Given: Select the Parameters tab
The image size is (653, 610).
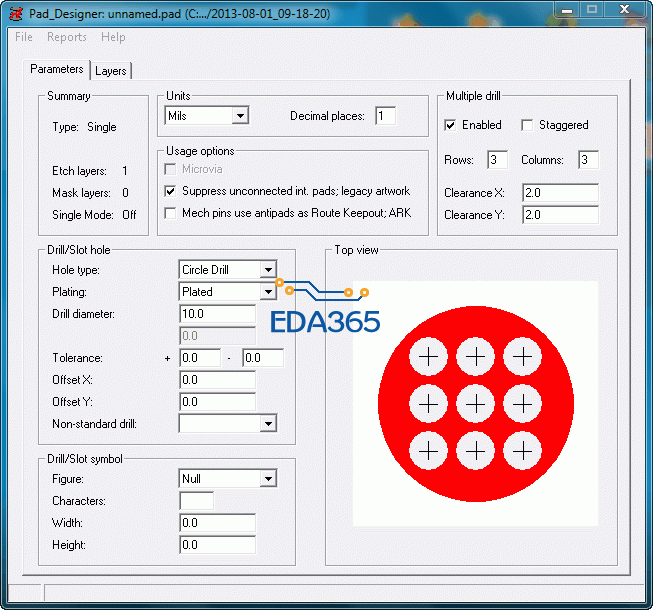Looking at the screenshot, I should [57, 69].
